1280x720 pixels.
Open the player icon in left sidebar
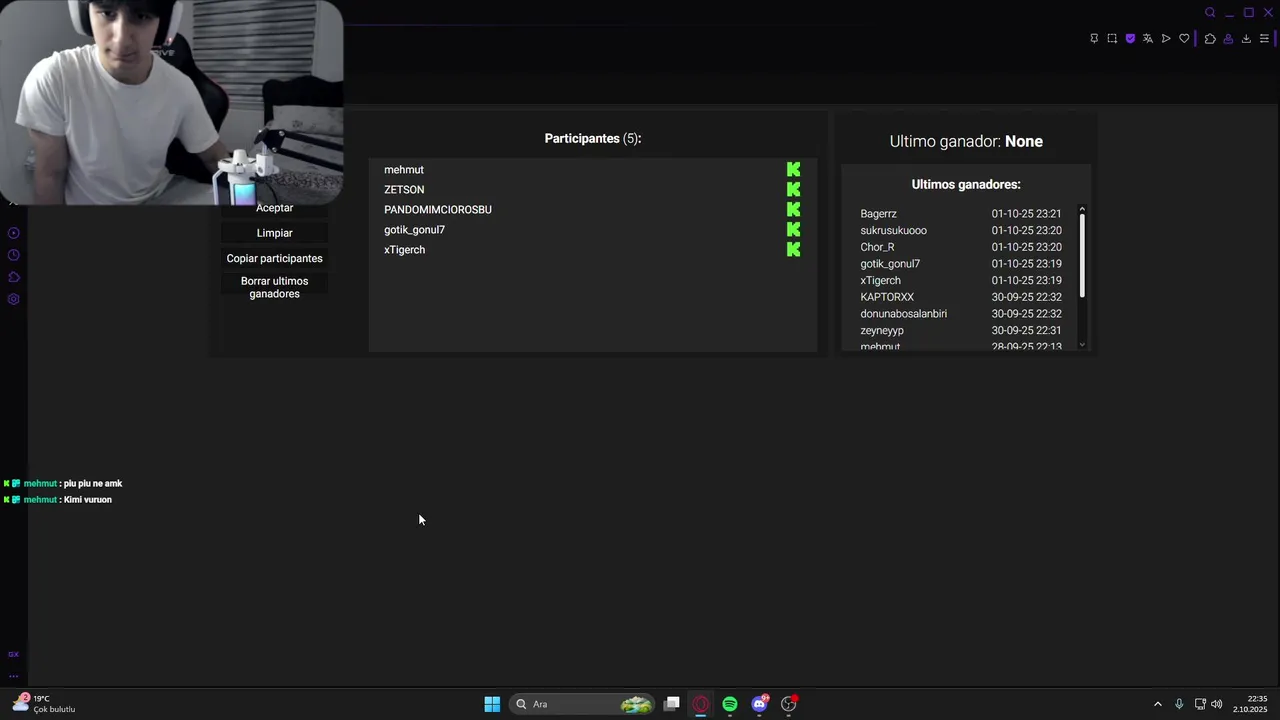click(14, 233)
